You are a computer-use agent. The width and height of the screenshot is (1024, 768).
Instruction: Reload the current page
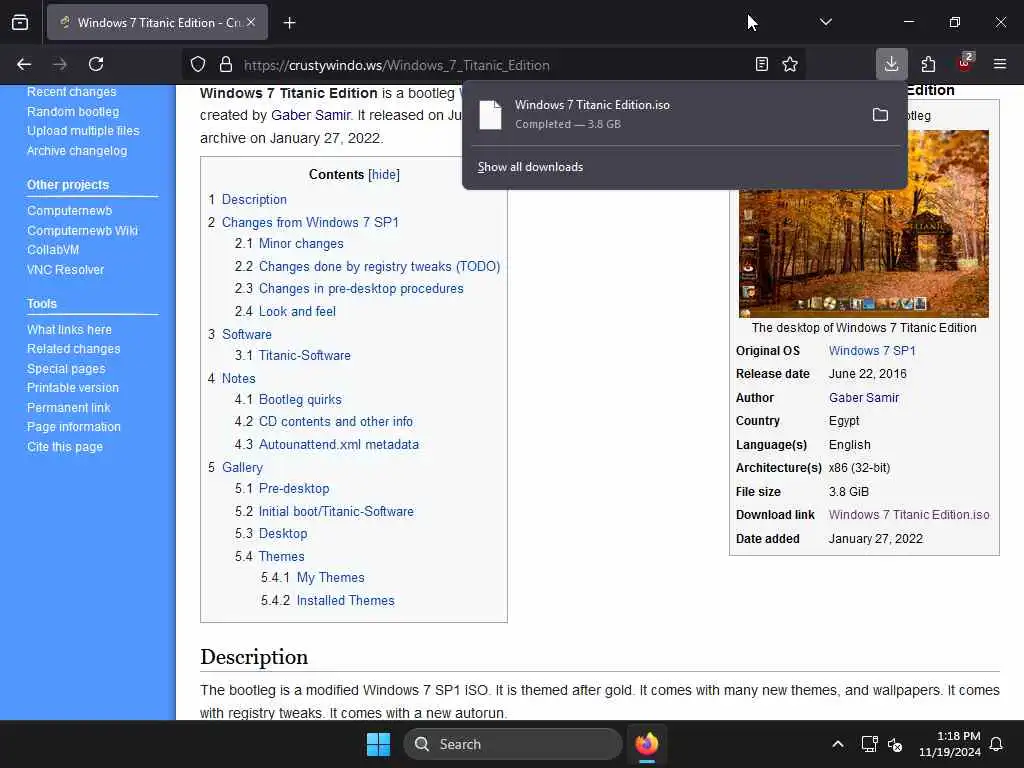pyautogui.click(x=96, y=64)
